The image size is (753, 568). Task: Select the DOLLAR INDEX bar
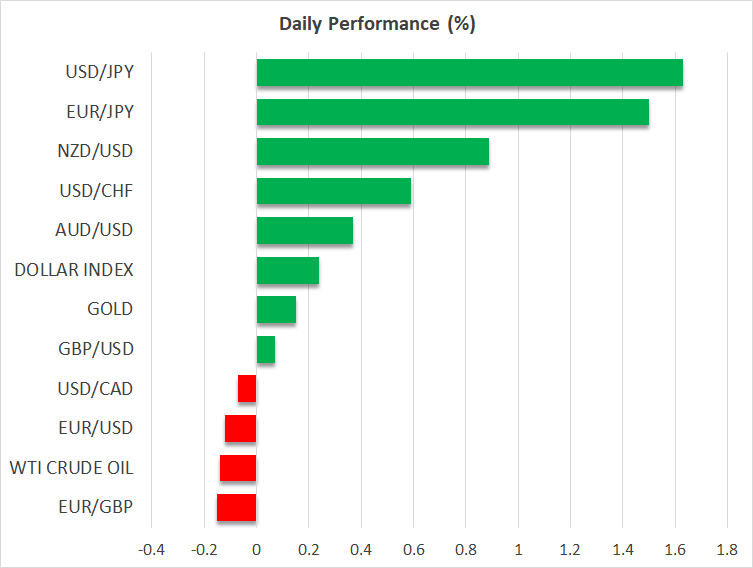287,270
